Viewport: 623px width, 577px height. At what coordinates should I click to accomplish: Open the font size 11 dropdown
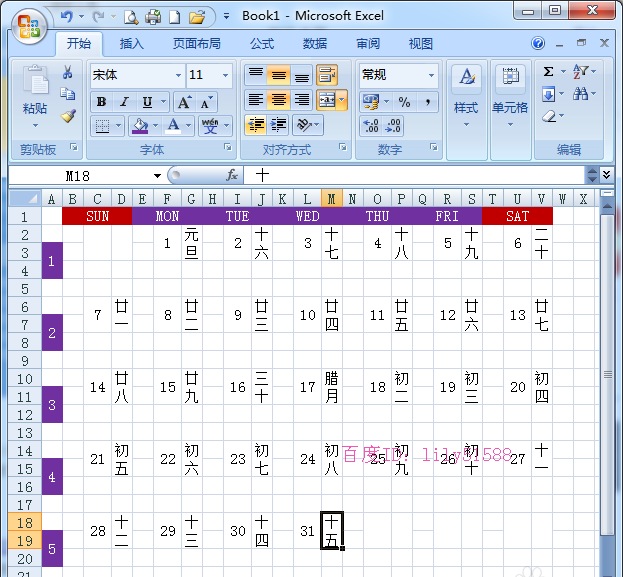(x=225, y=75)
